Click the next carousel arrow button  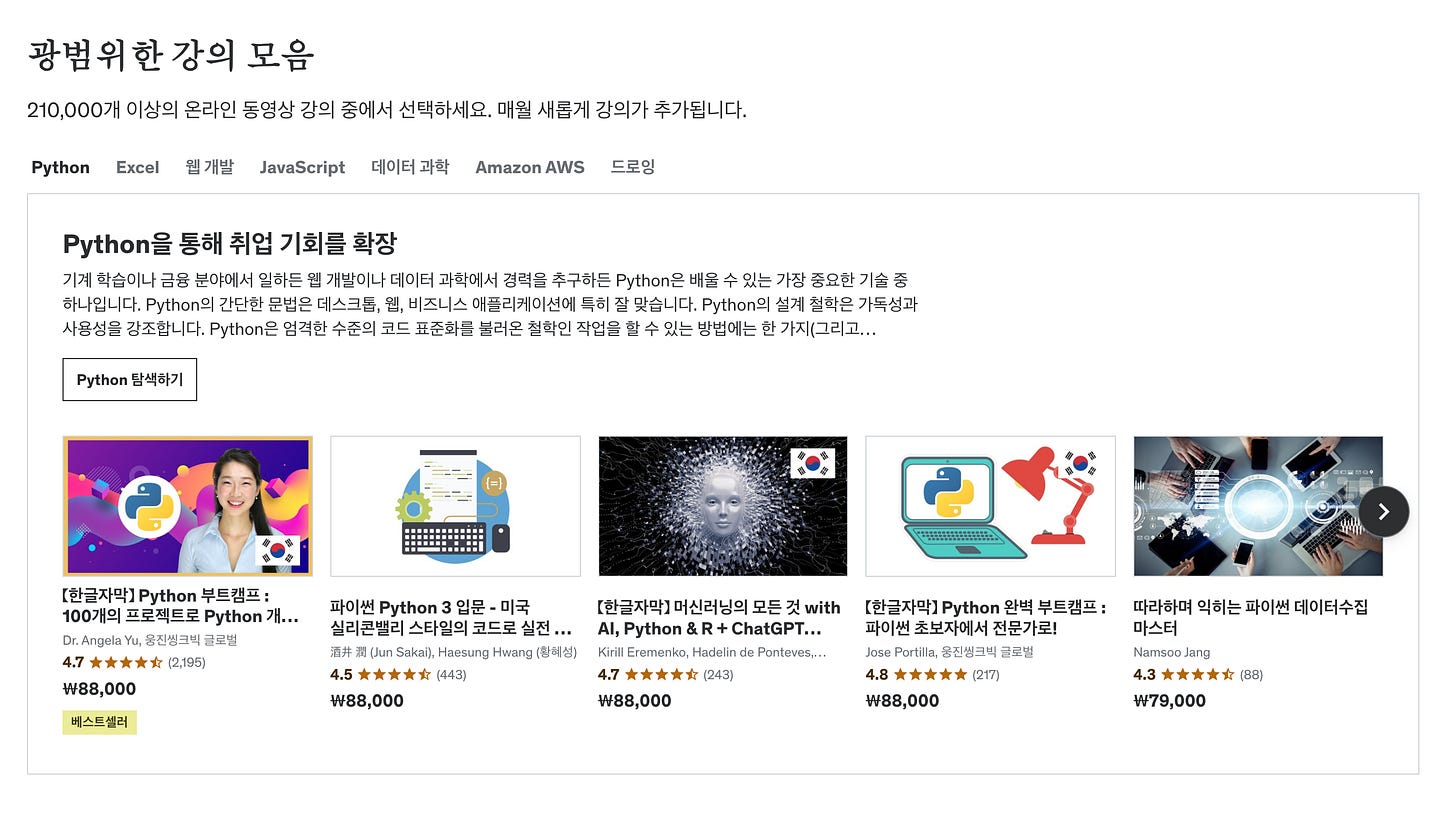[1383, 511]
